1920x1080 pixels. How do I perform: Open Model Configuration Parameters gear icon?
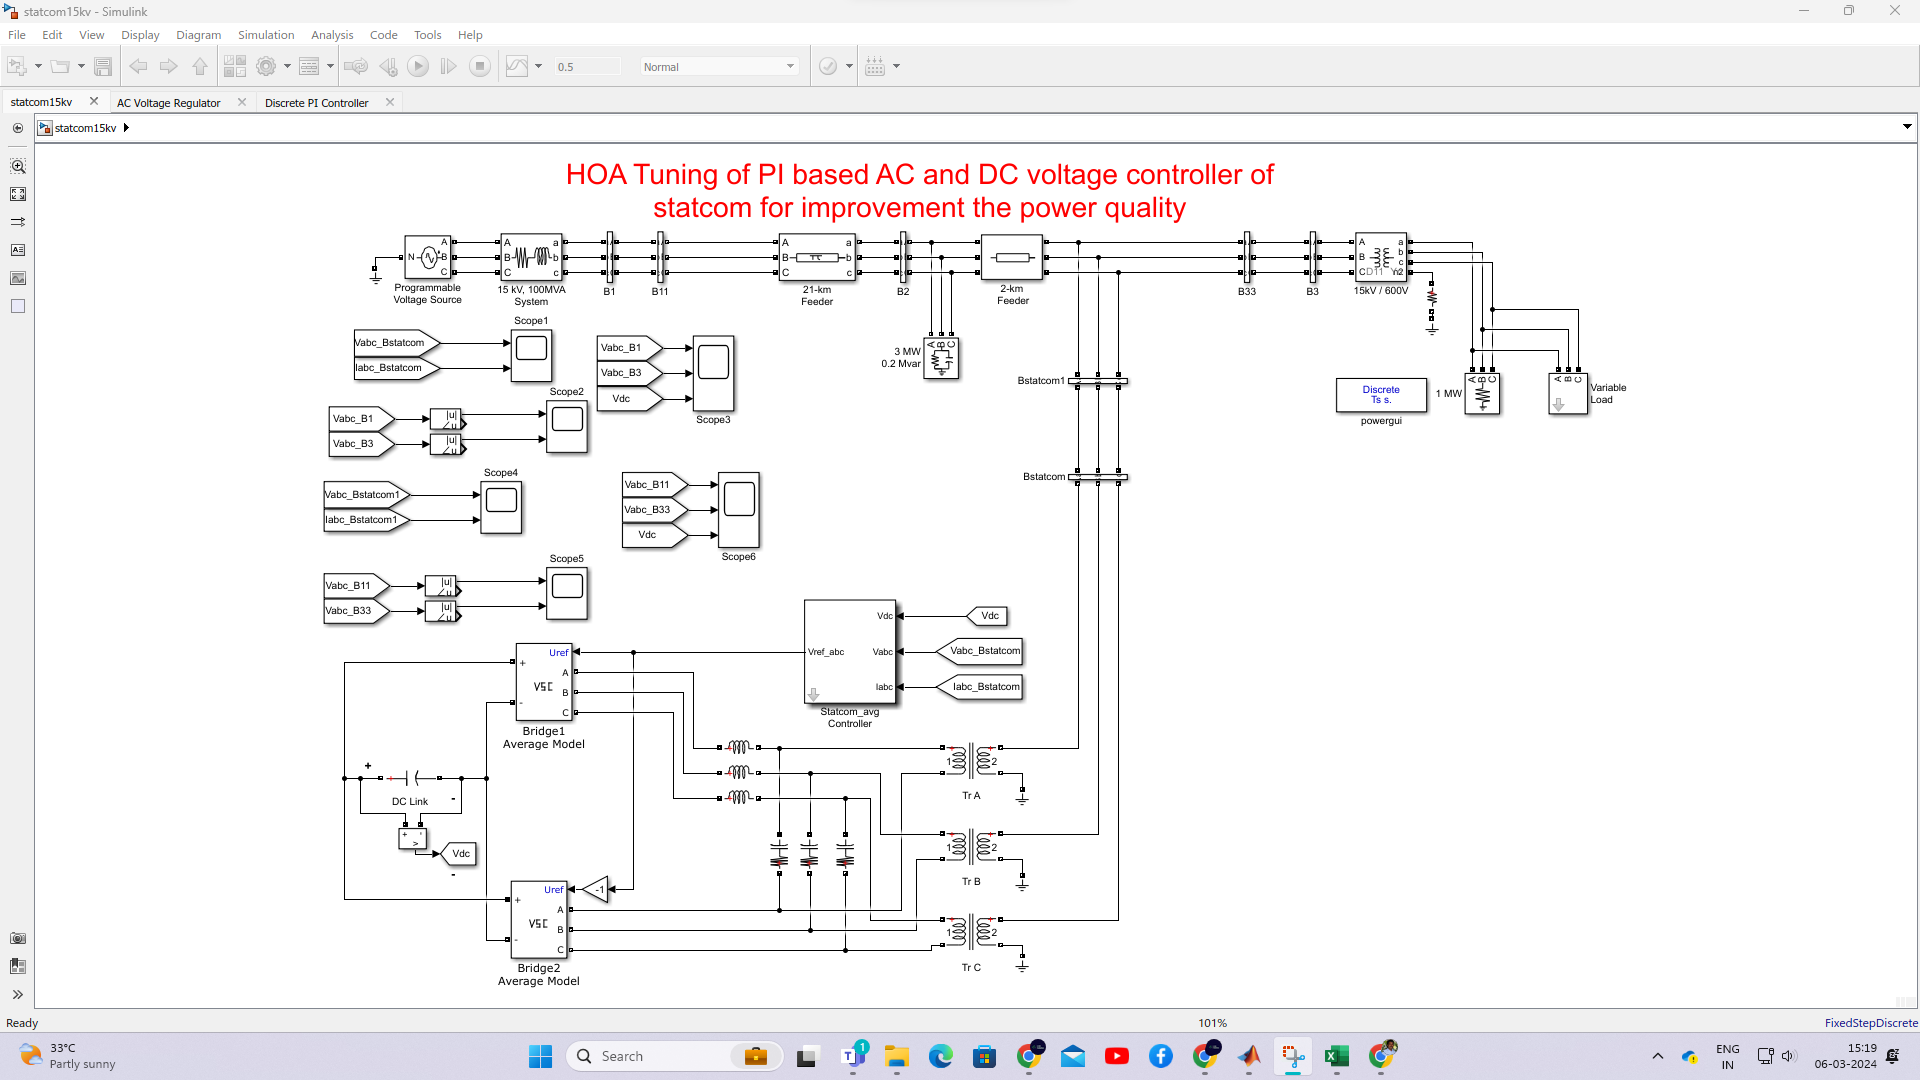[x=267, y=66]
